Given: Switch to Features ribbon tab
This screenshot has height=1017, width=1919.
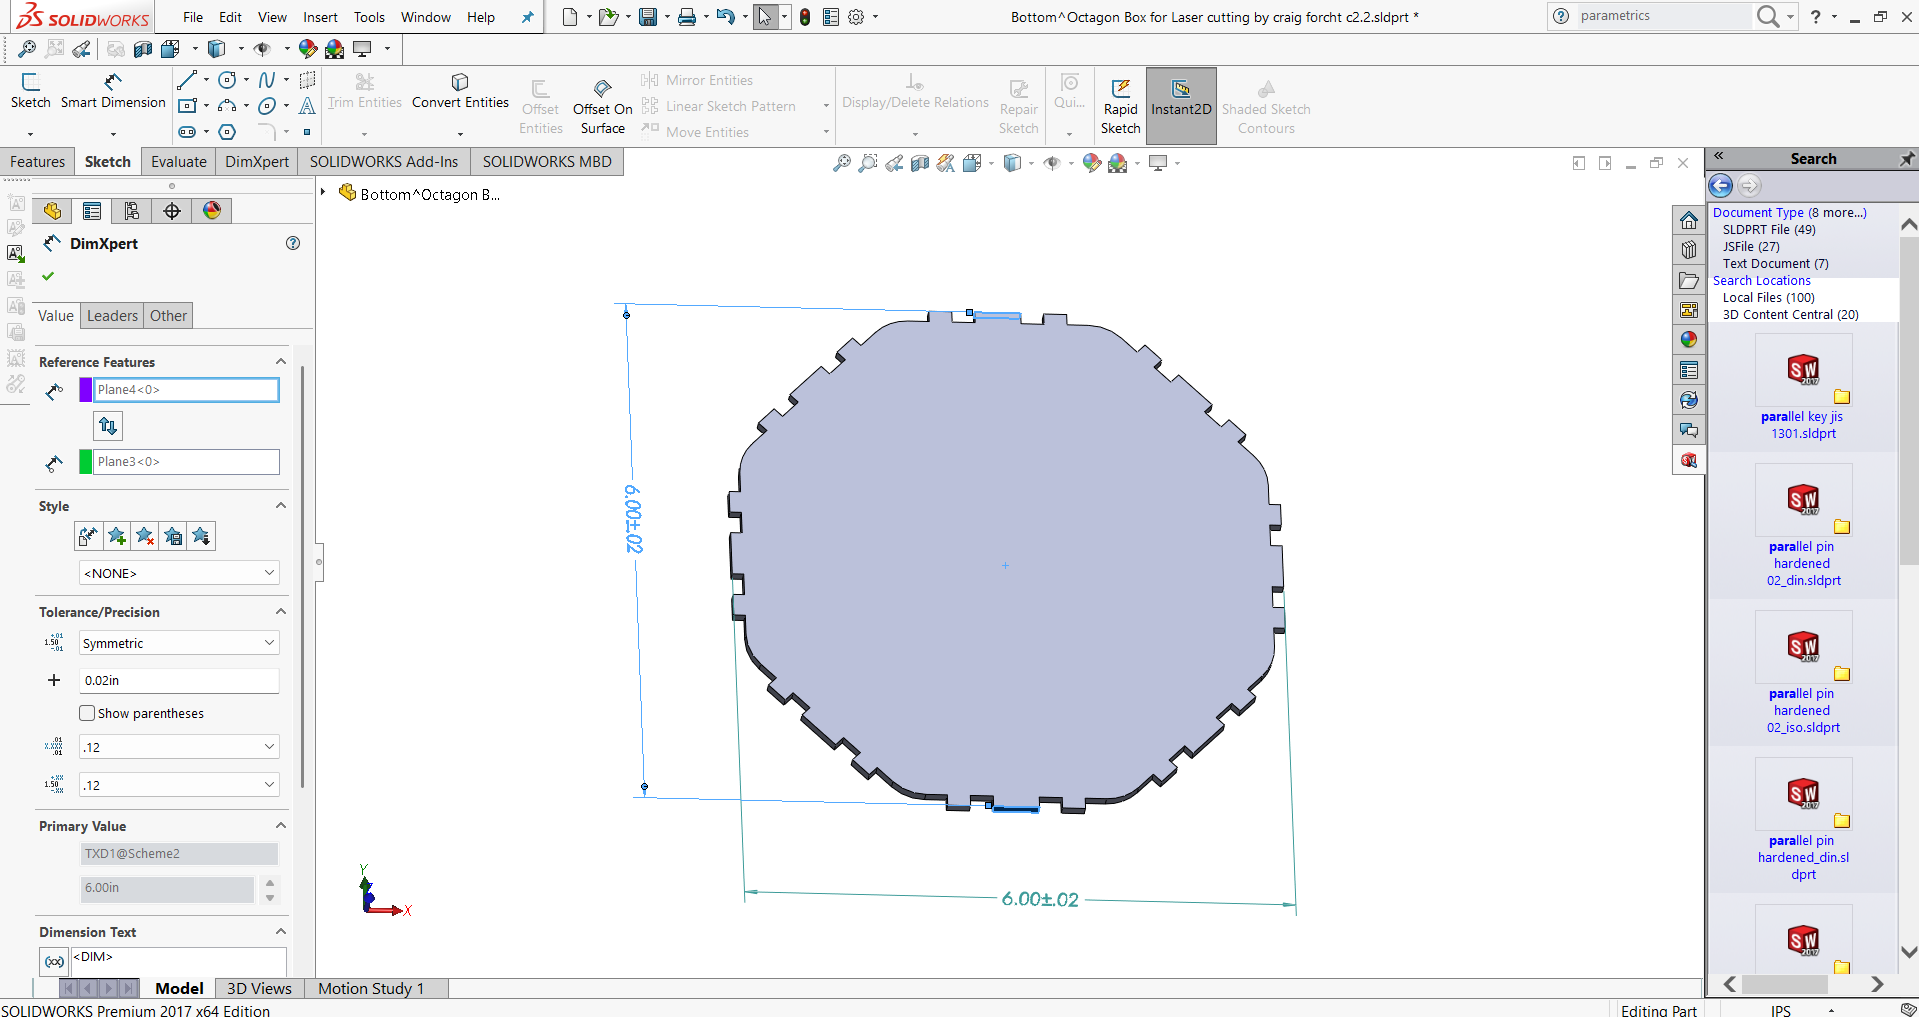Looking at the screenshot, I should click(37, 162).
